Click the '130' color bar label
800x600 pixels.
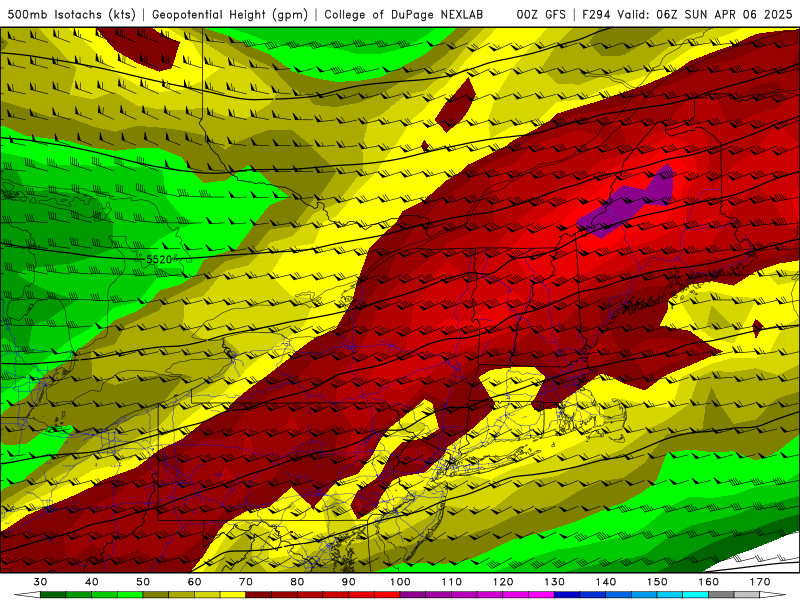[554, 582]
